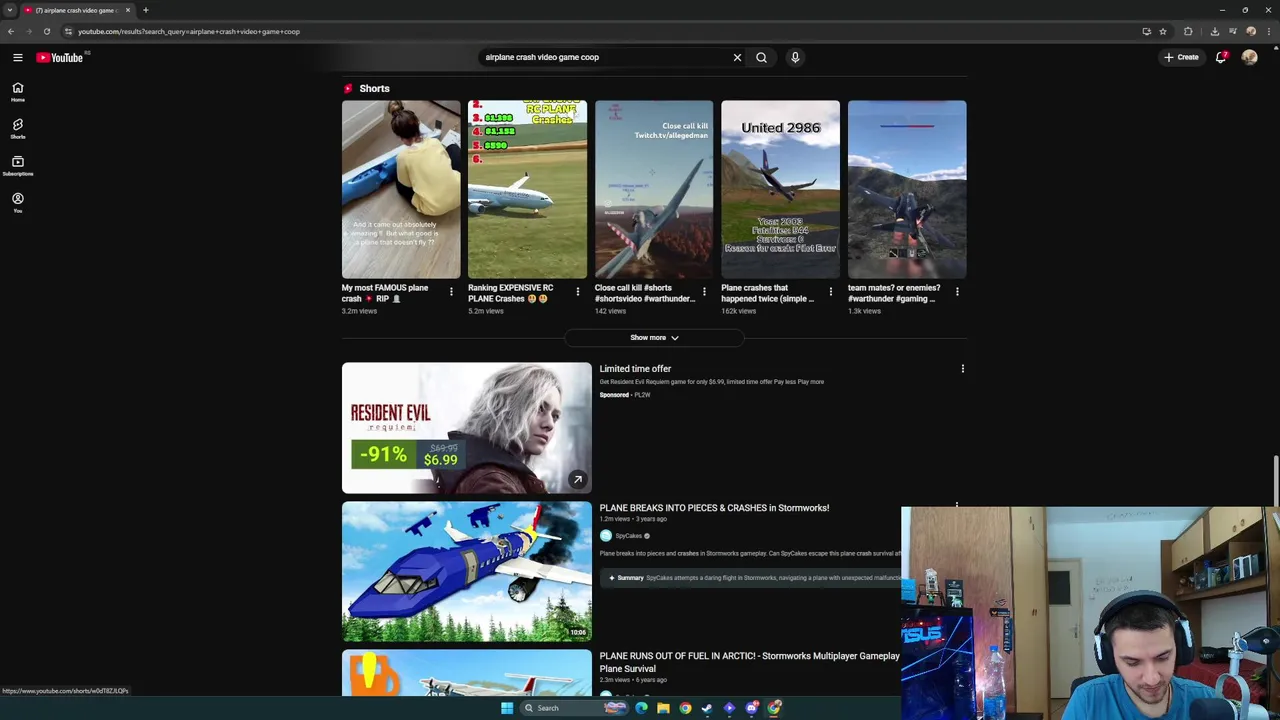1280x720 pixels.
Task: Bookmark this page with the star icon
Action: click(1162, 31)
